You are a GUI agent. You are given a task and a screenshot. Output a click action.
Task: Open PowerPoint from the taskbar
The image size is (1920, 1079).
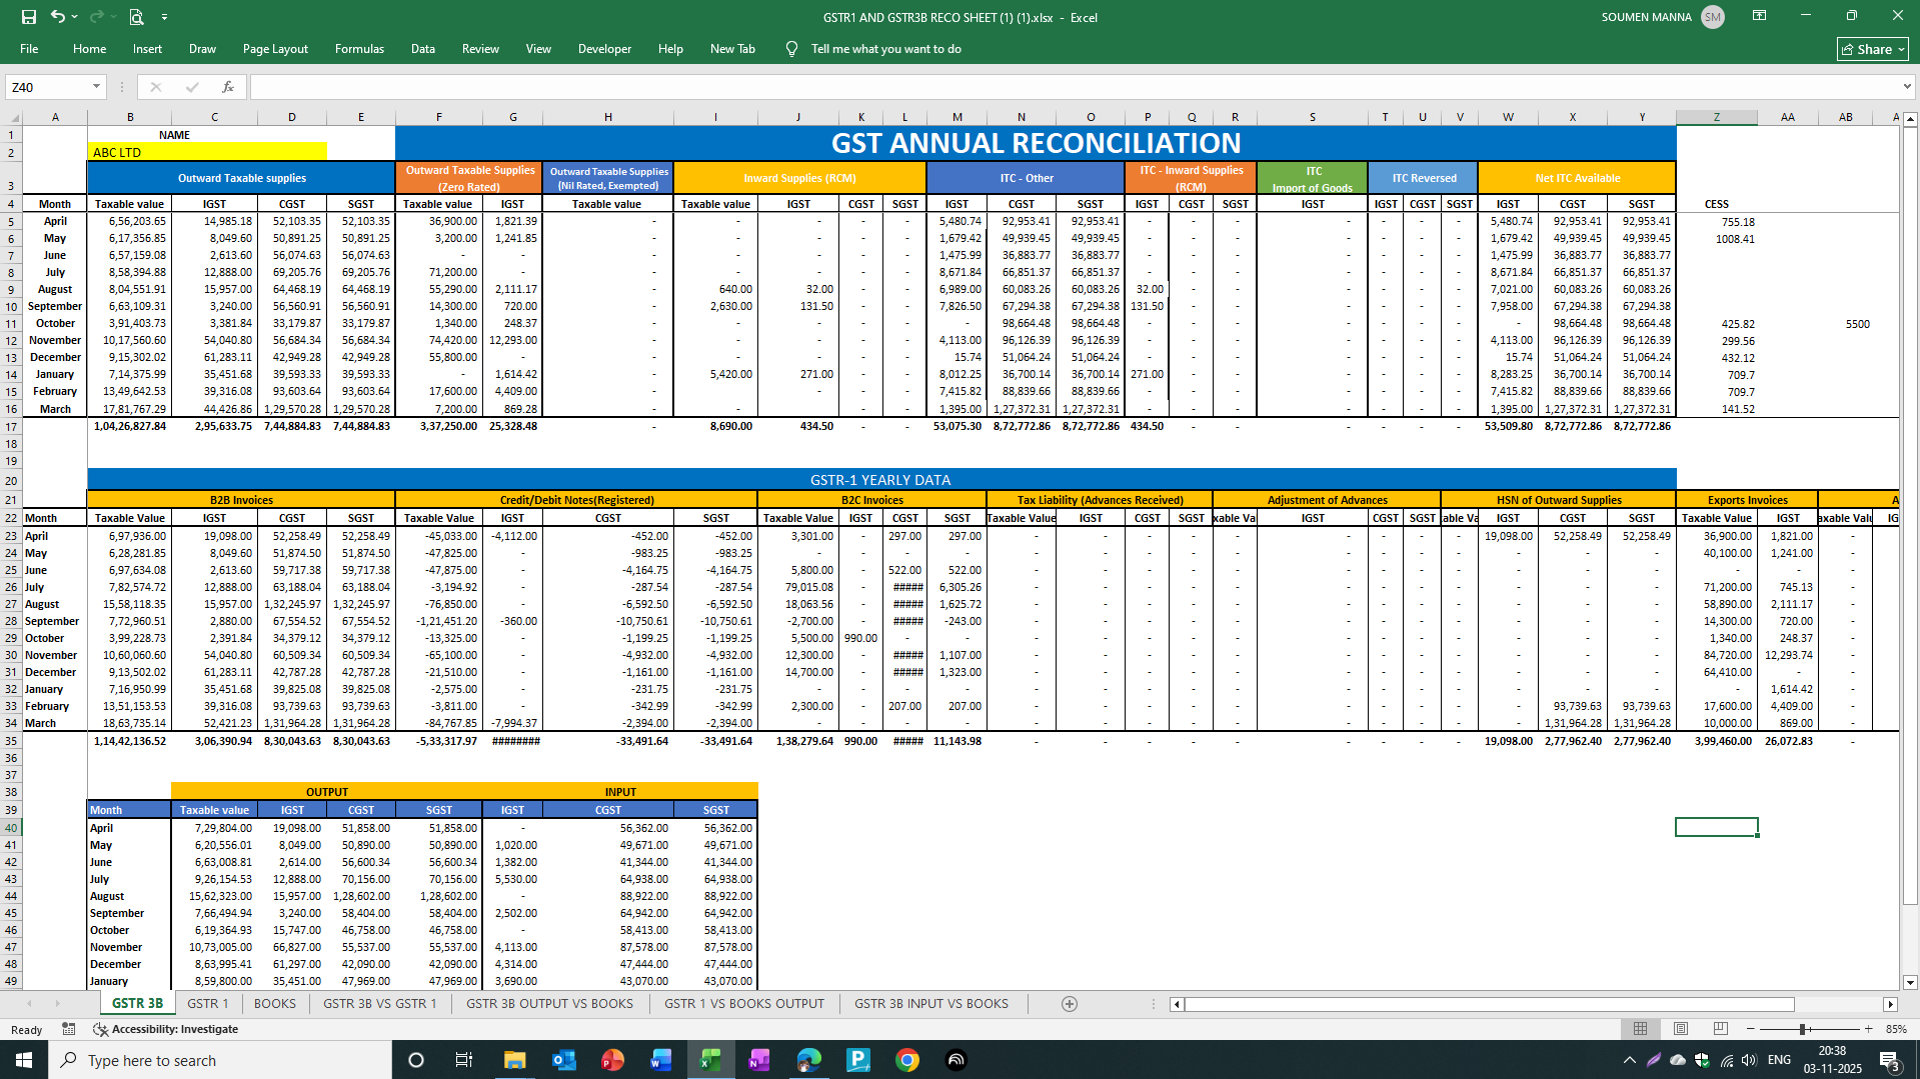point(612,1060)
